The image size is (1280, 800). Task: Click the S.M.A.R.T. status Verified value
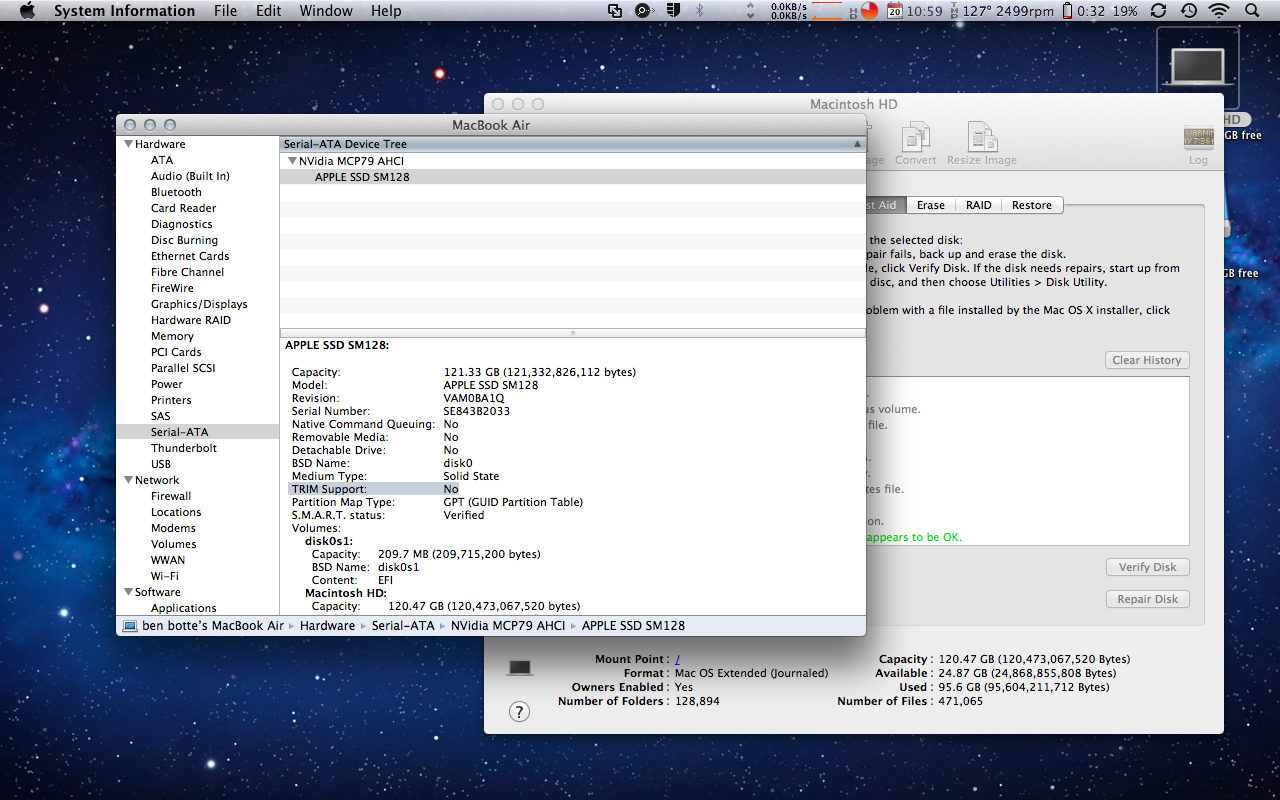[x=464, y=515]
